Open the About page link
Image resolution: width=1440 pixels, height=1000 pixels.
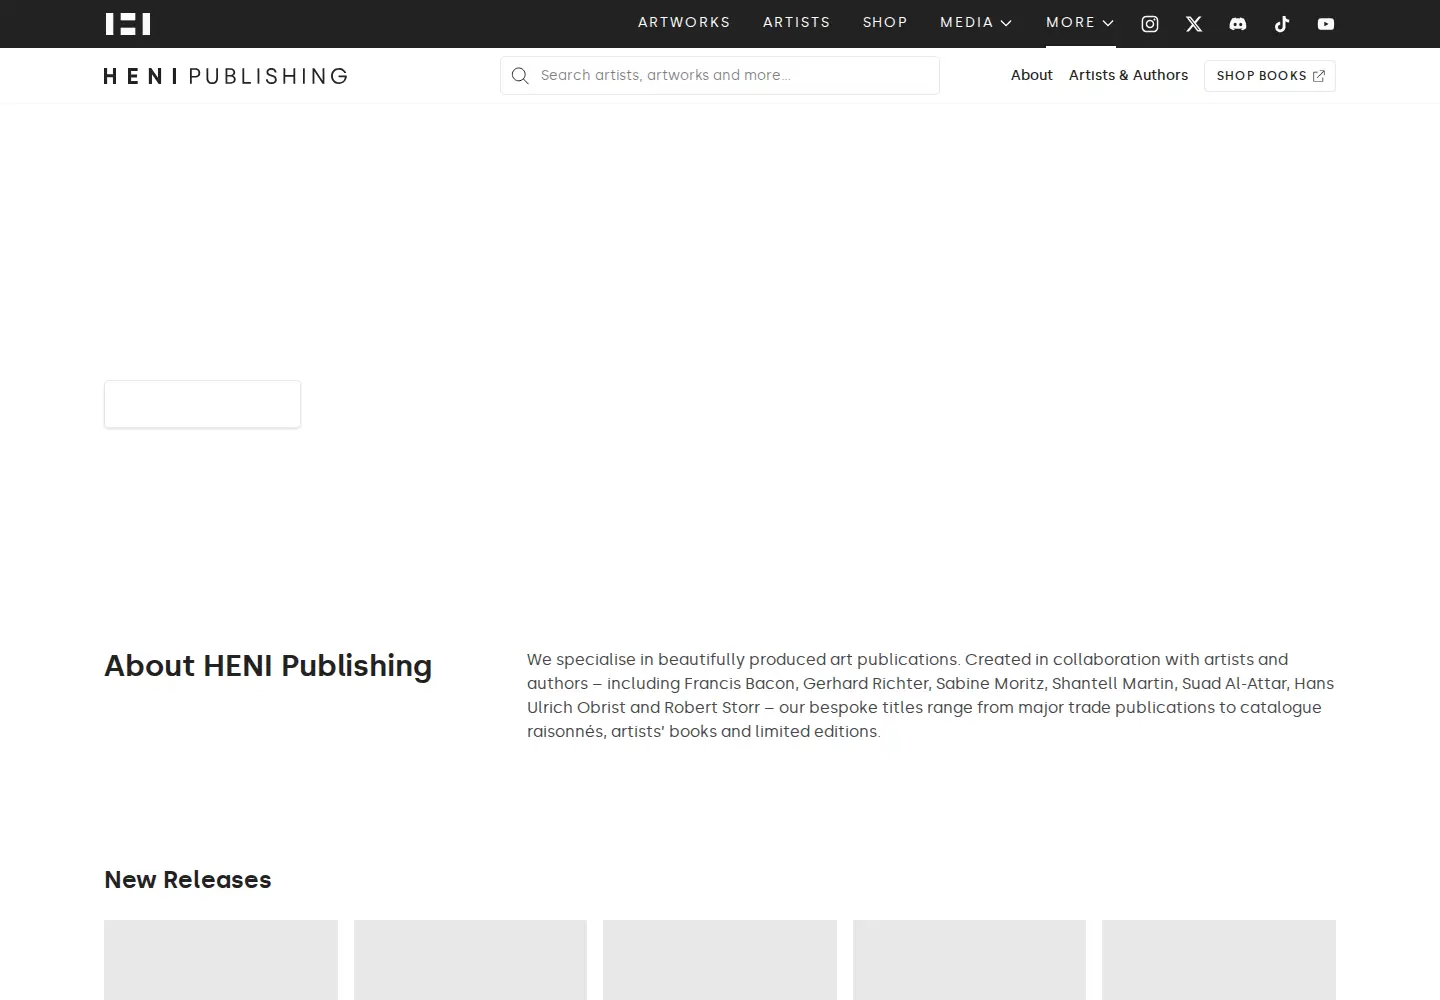pos(1031,75)
